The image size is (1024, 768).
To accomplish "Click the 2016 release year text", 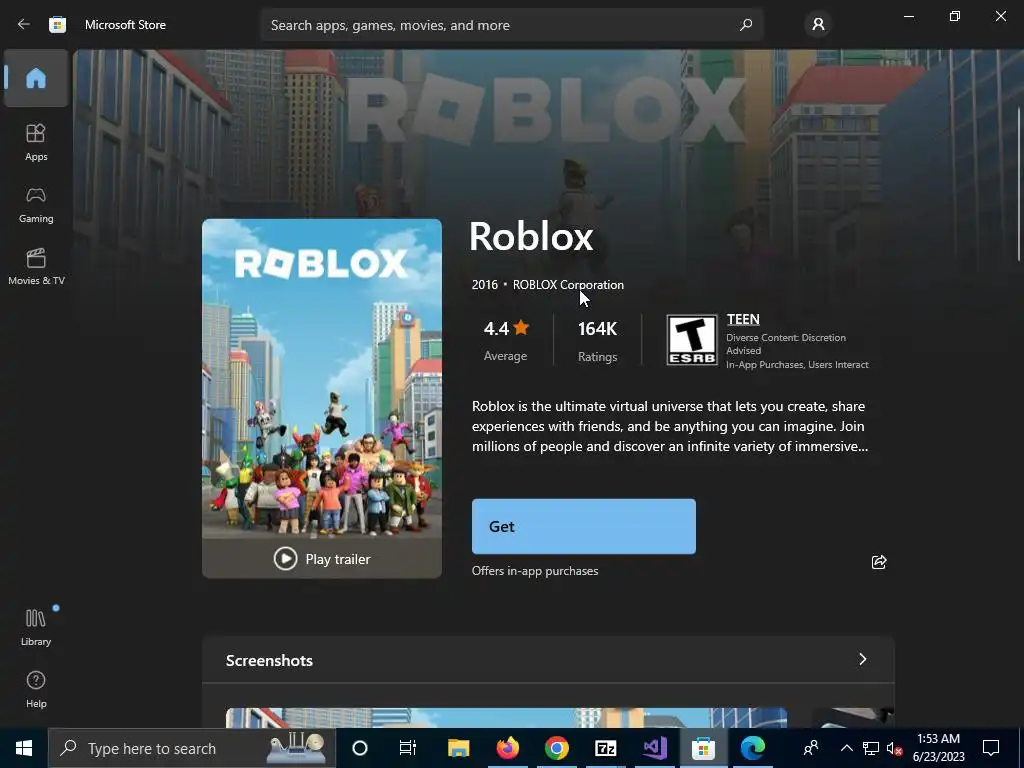I will point(485,285).
